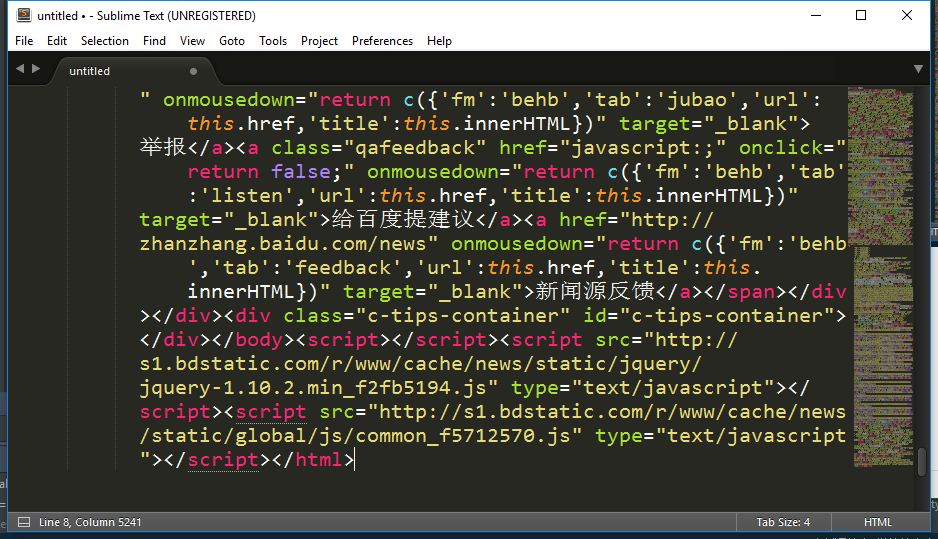
Task: Click the text 'zhanzhang.baidu.com/news'
Action: [283, 244]
